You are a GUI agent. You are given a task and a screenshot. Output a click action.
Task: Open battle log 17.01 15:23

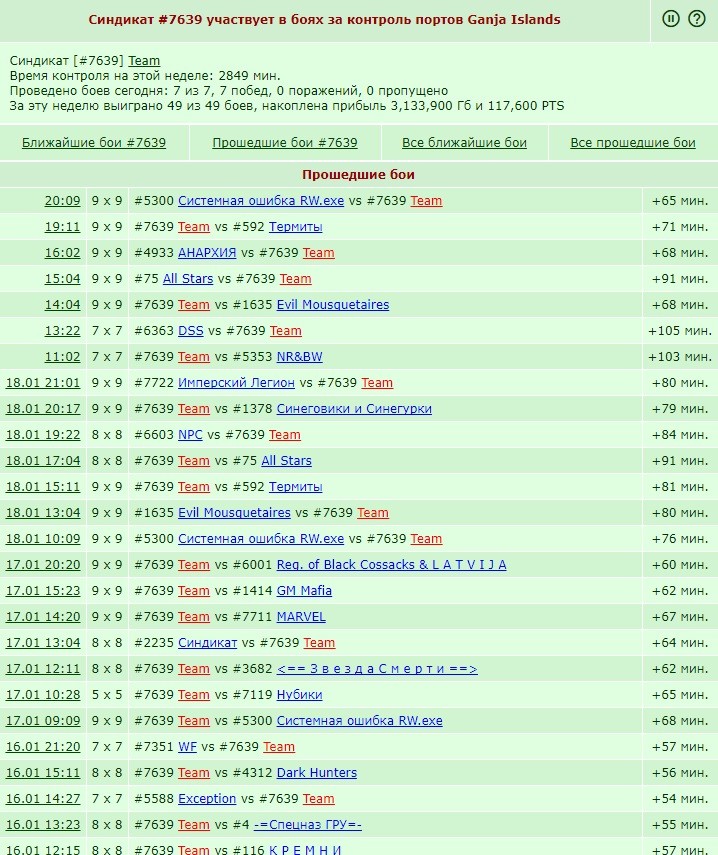click(43, 591)
